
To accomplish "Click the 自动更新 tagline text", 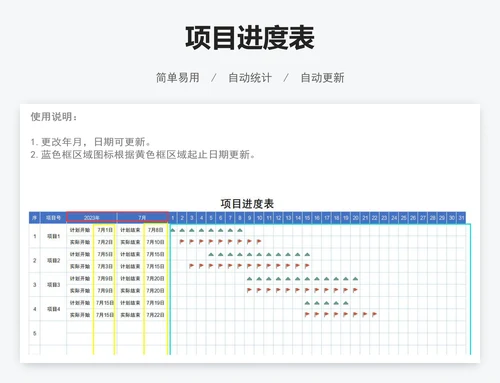I will [x=322, y=78].
